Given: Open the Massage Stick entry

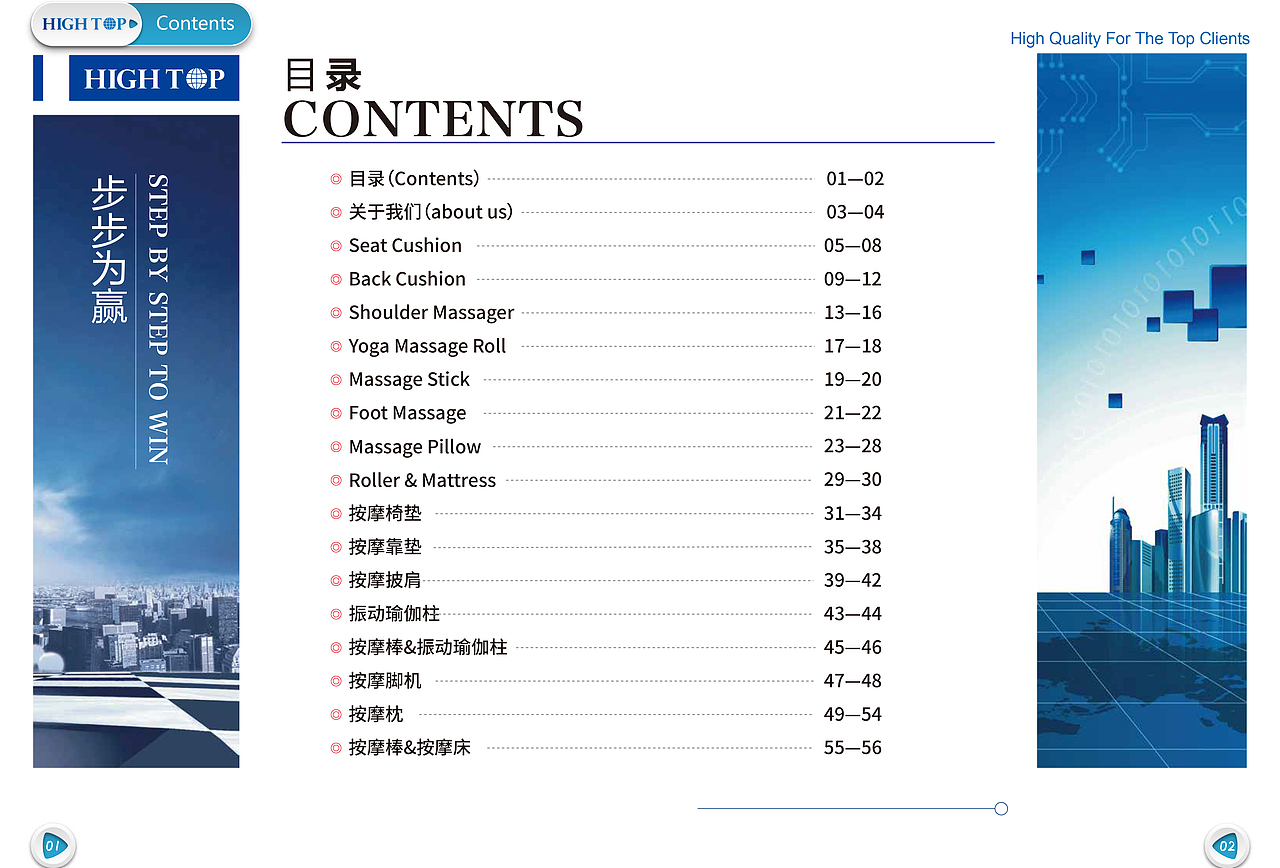Looking at the screenshot, I should coord(409,380).
